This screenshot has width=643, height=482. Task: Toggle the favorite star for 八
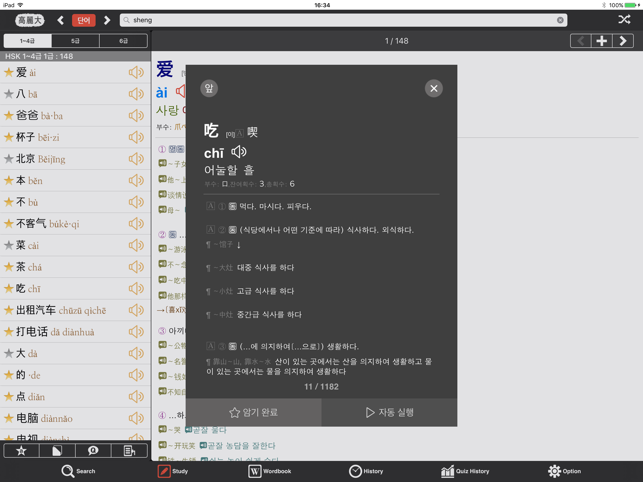click(x=9, y=94)
